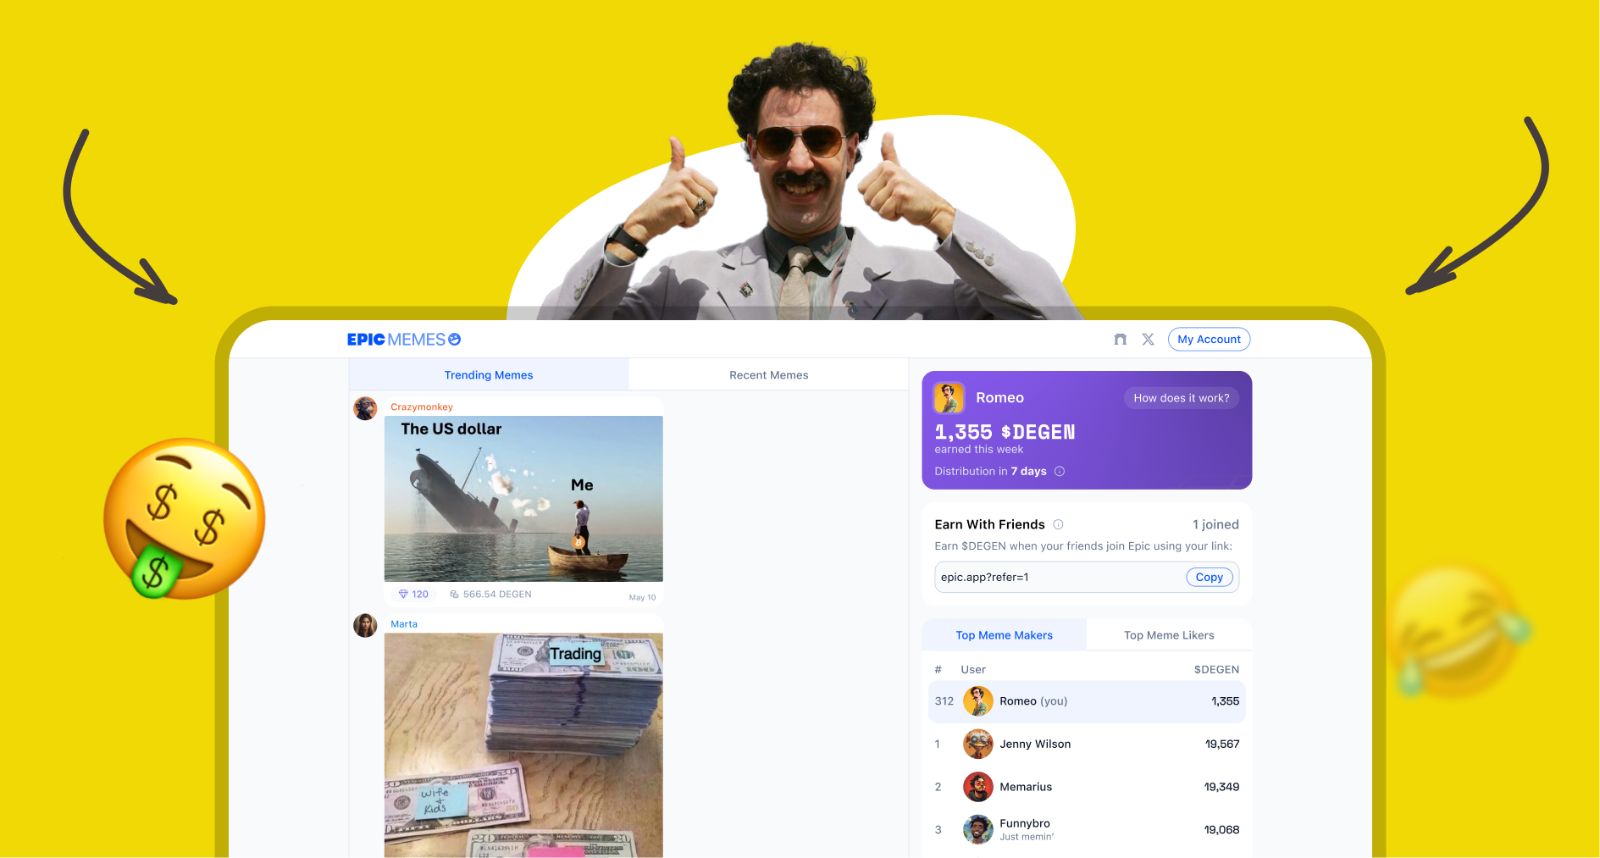
Task: Click the info icon next to Earn With Friends
Action: click(1058, 525)
